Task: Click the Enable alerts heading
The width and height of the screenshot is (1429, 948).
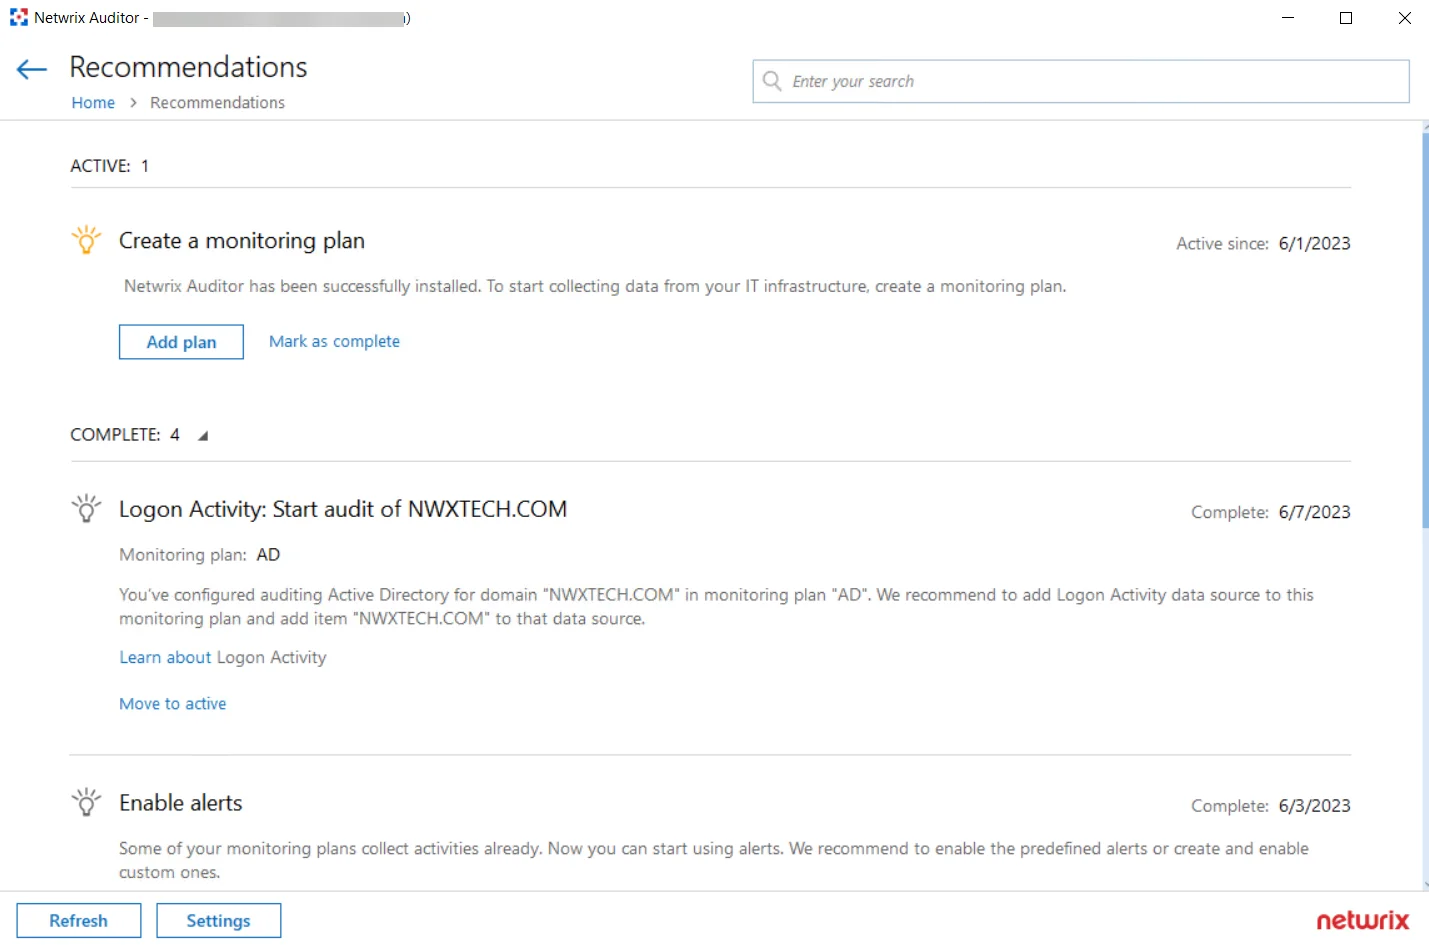Action: [x=181, y=803]
